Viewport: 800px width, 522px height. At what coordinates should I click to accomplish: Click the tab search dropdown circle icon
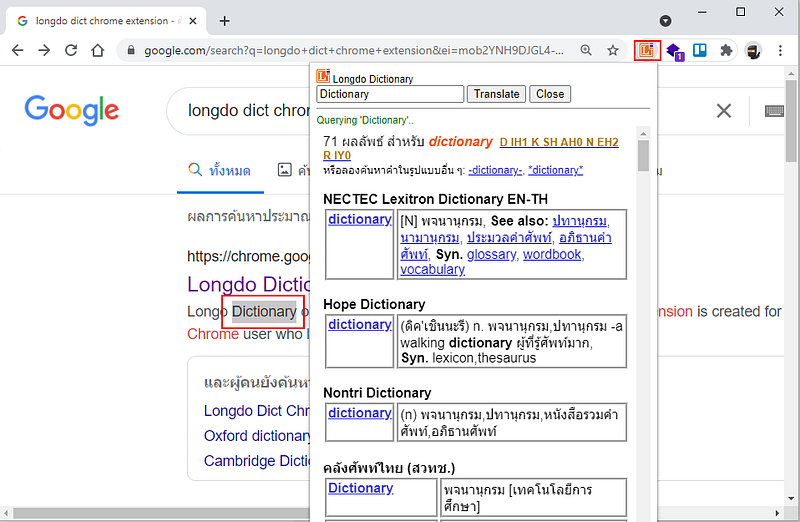[665, 21]
